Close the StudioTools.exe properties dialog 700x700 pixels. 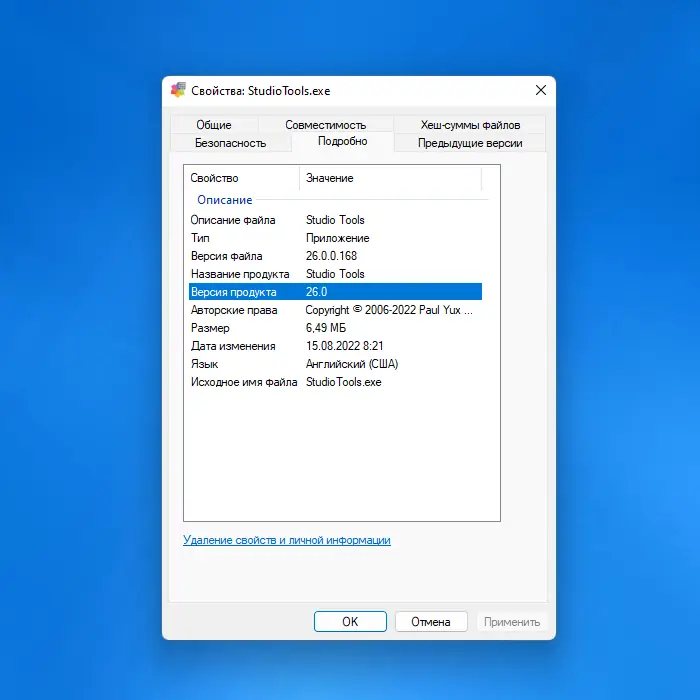click(541, 90)
